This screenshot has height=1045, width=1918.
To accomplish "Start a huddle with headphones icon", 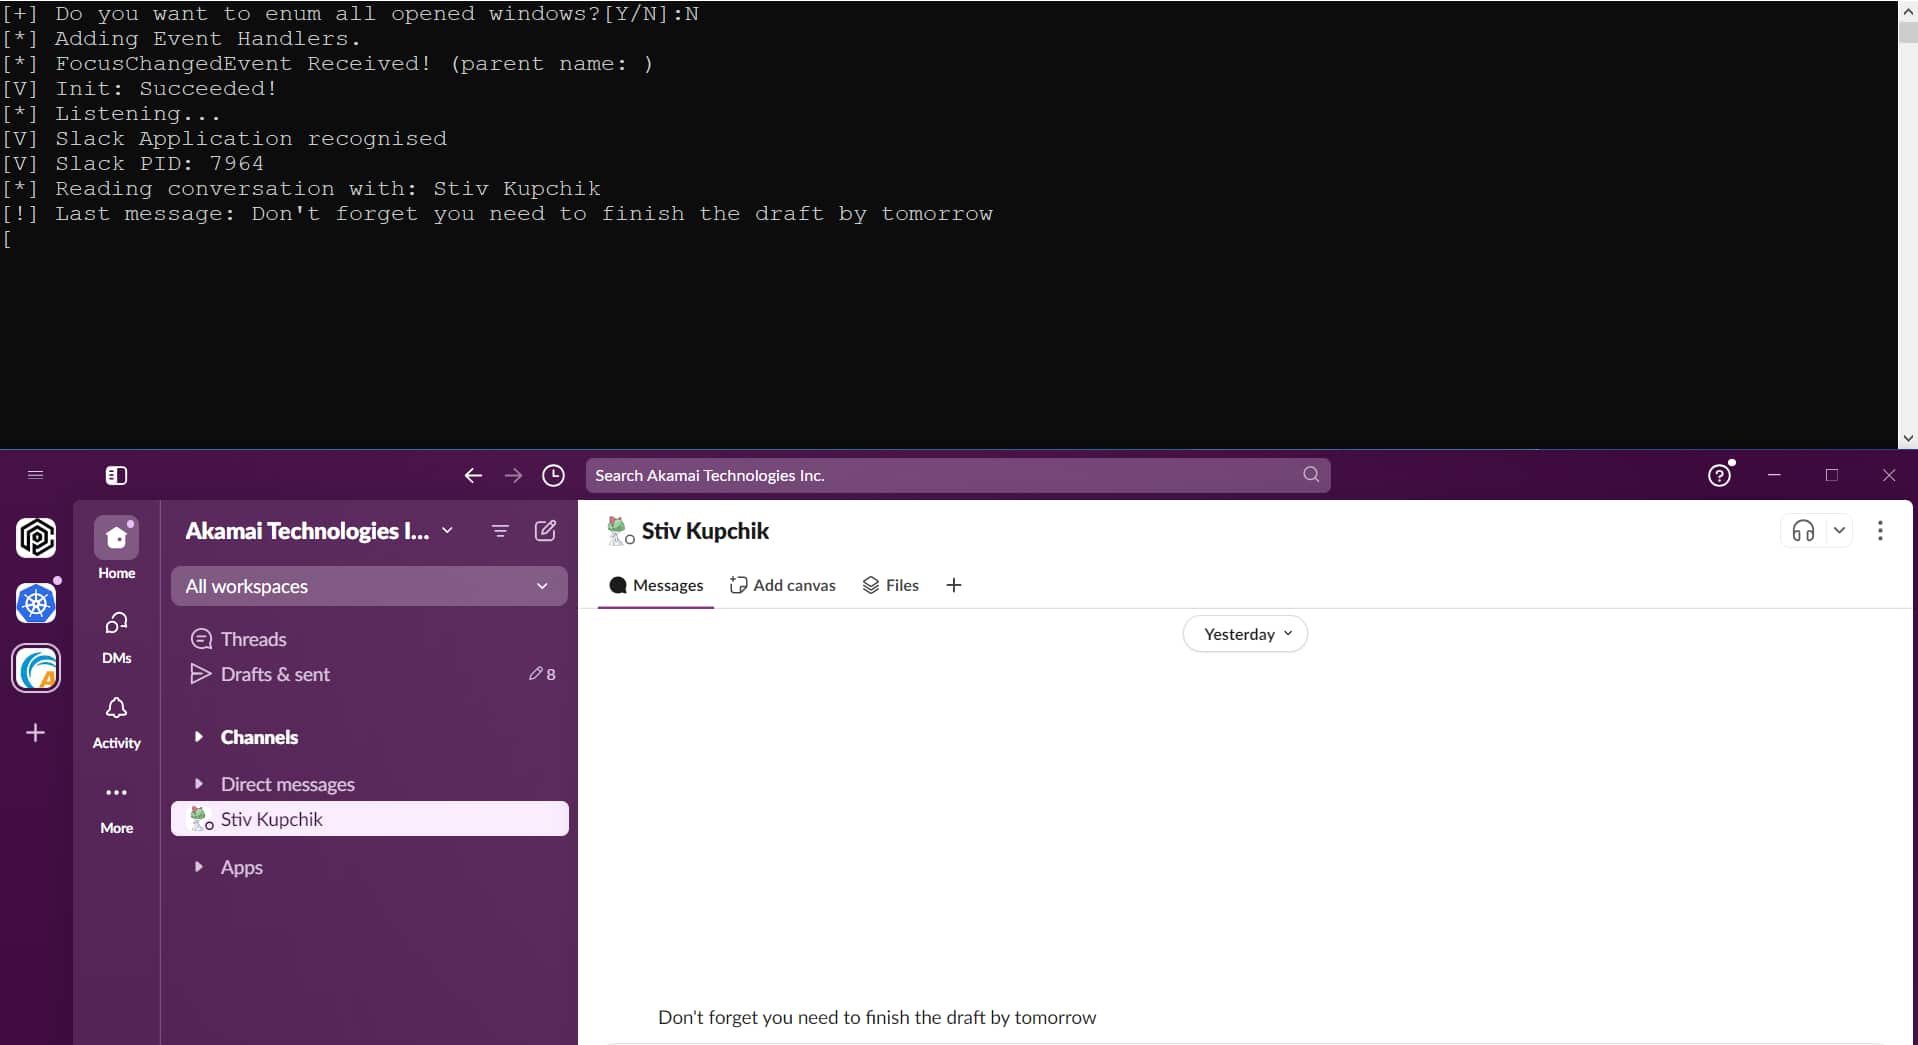I will 1803,531.
